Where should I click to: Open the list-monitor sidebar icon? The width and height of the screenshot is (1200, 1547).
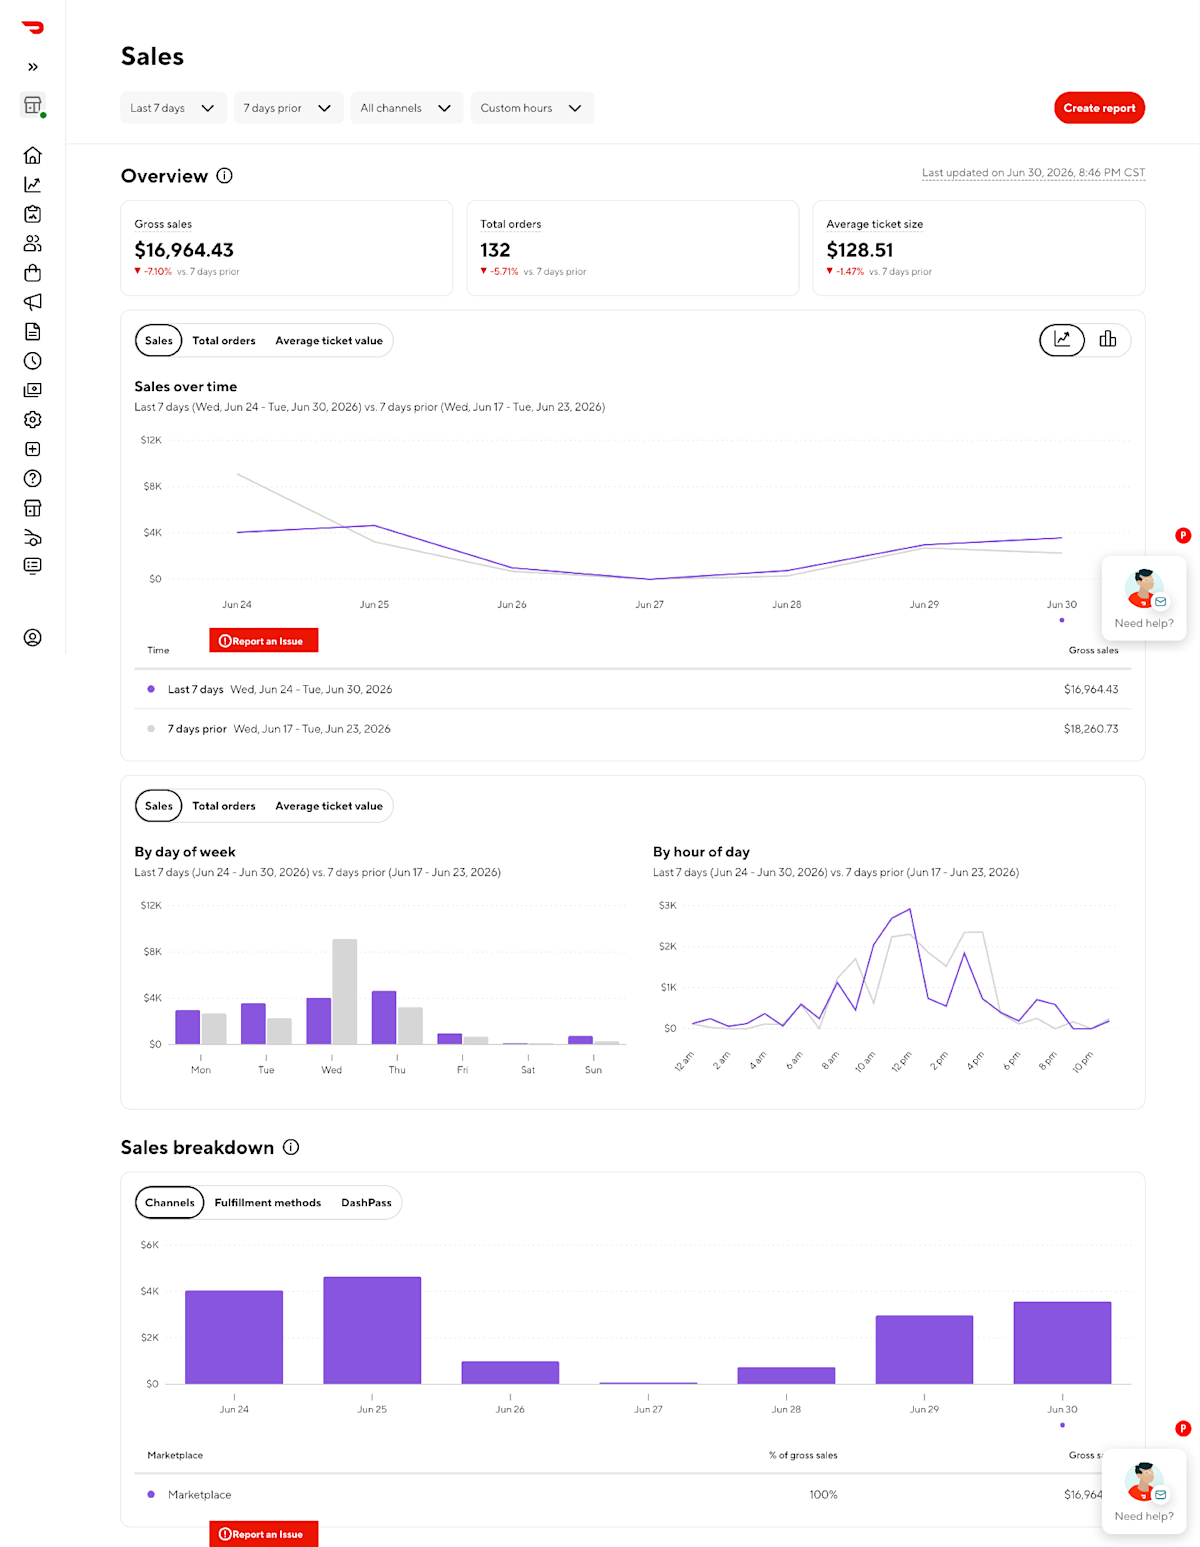pyautogui.click(x=33, y=566)
